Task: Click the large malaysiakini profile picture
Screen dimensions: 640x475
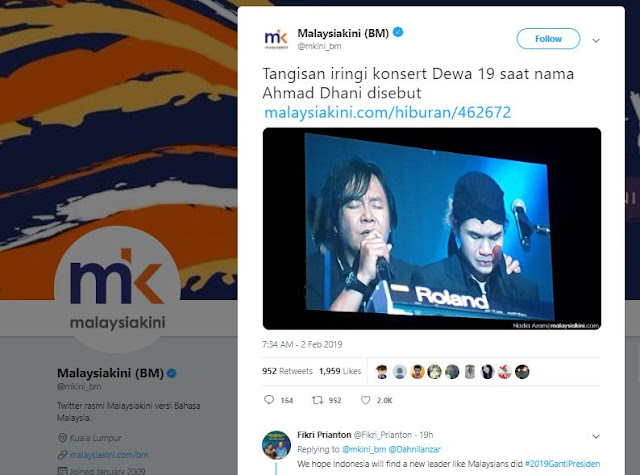Action: coord(118,289)
